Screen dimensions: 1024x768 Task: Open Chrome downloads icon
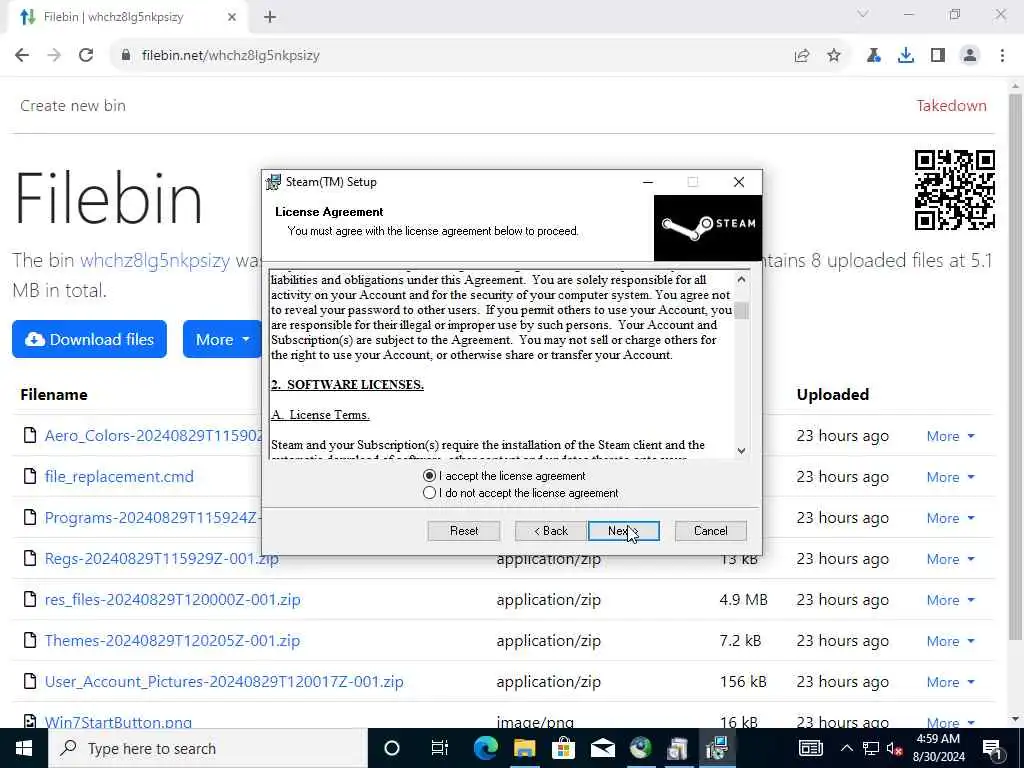(x=906, y=56)
